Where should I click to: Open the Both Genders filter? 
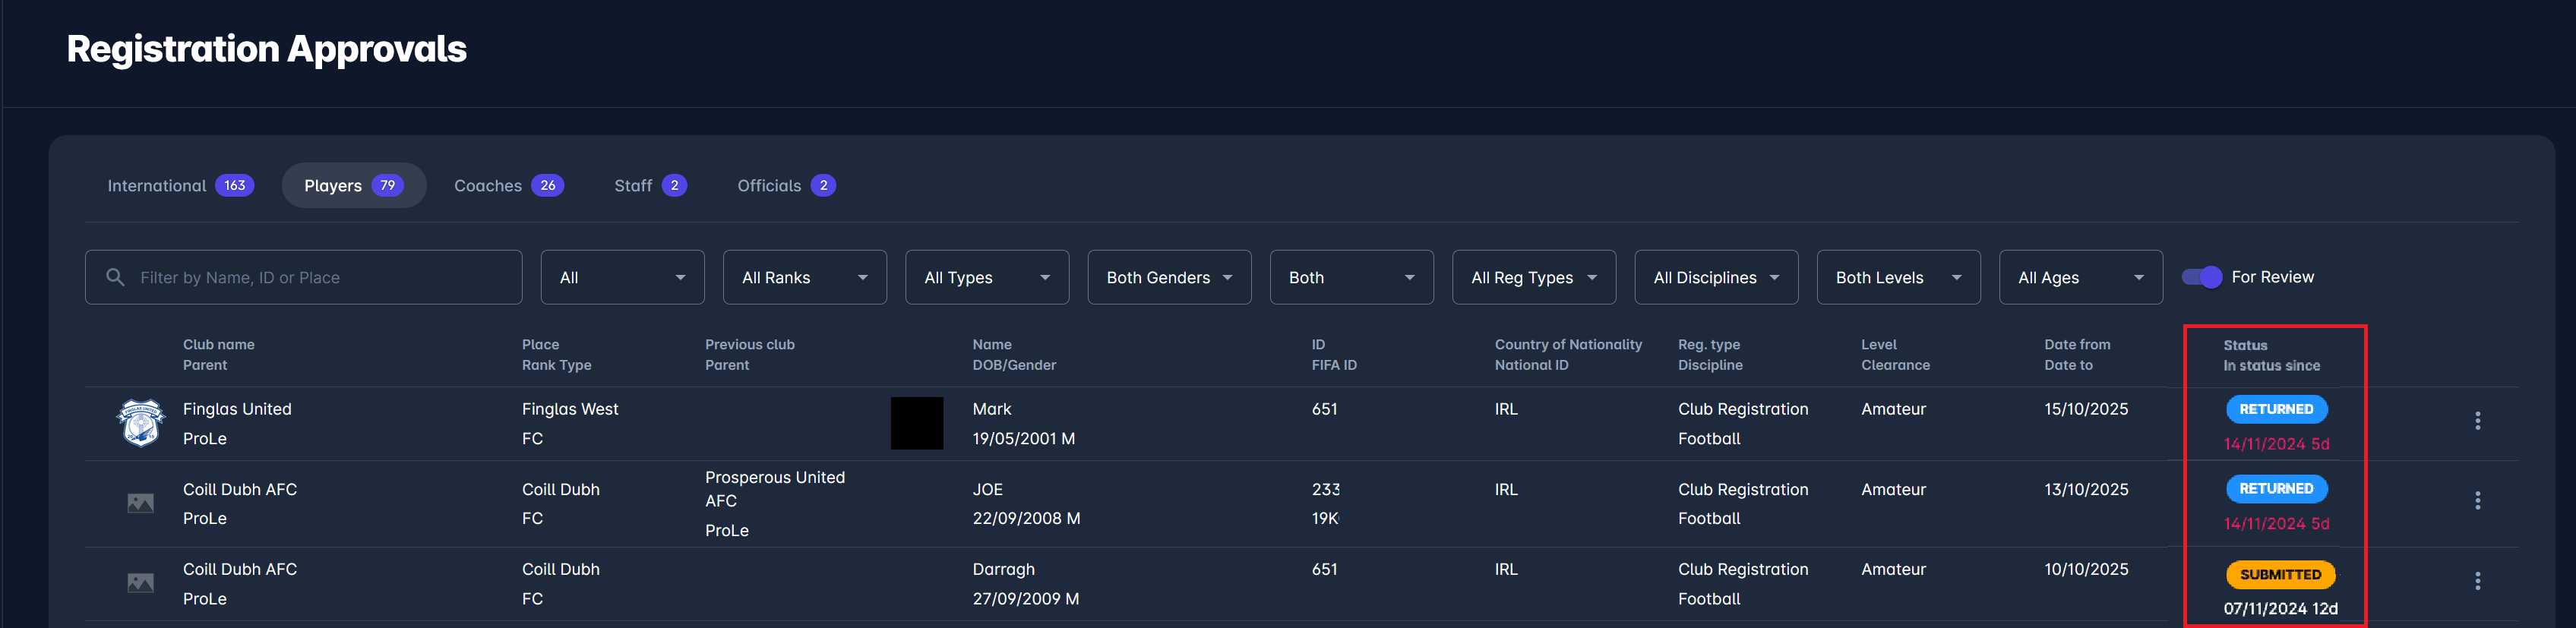pos(1168,277)
